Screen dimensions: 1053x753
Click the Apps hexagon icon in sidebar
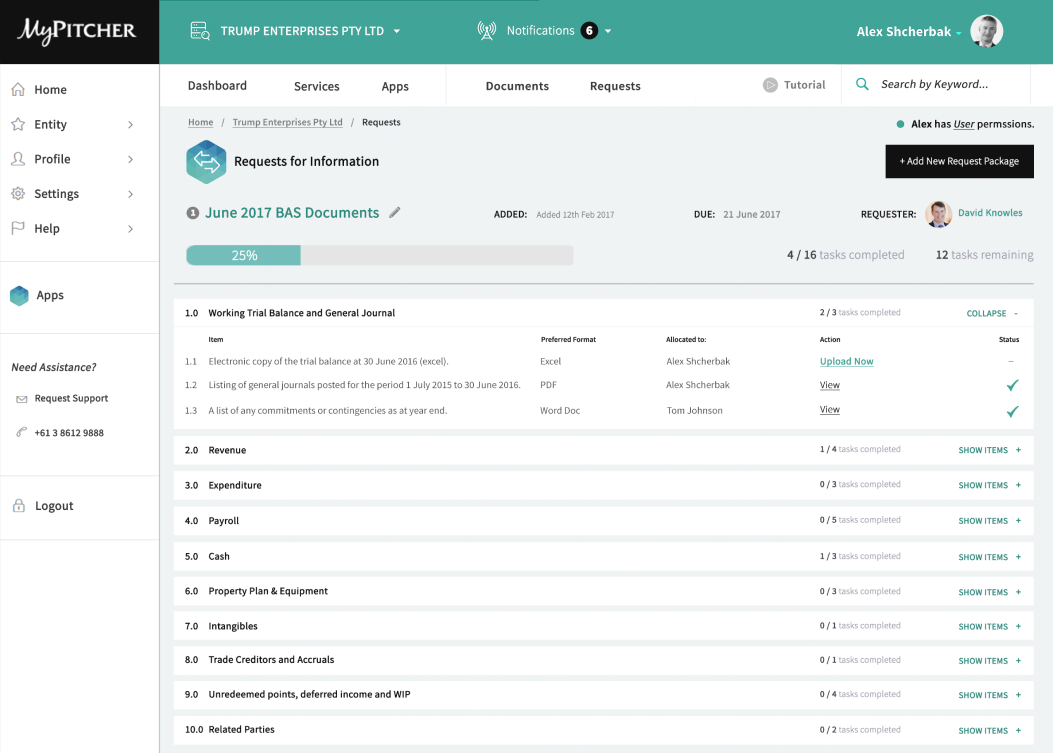[x=19, y=296]
